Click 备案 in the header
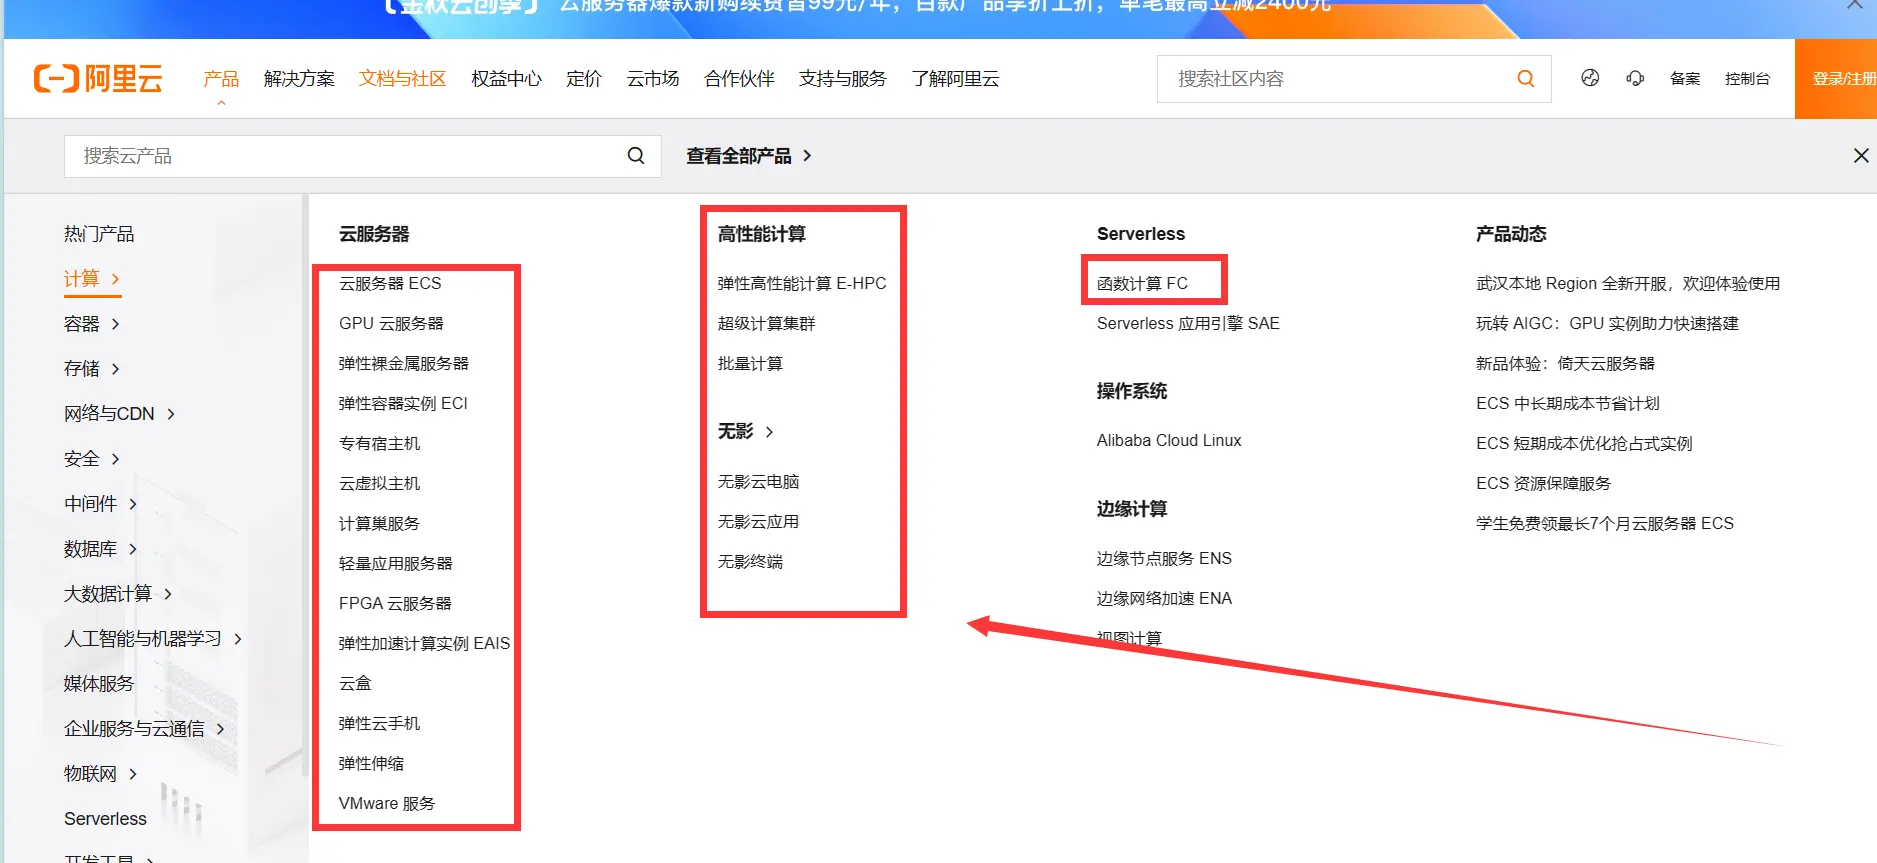This screenshot has width=1877, height=863. (x=1685, y=78)
